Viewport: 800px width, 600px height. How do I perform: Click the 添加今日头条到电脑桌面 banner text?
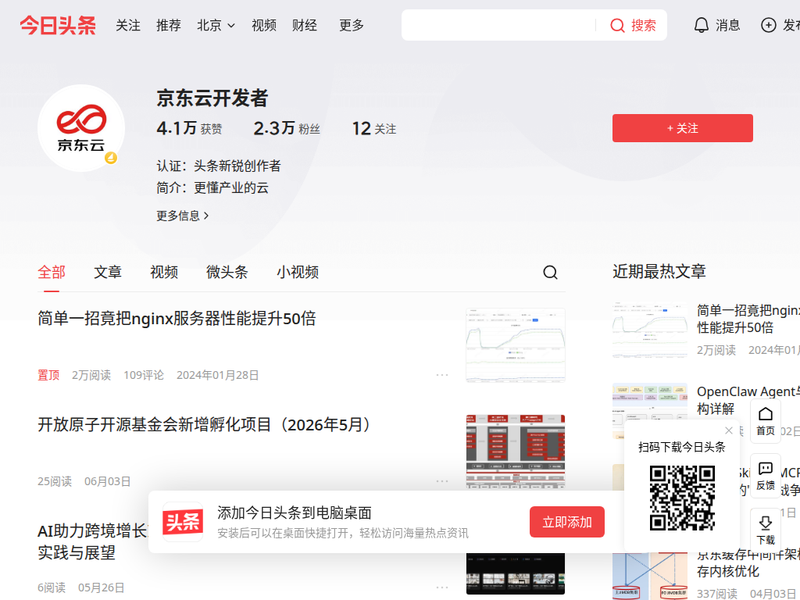294,513
